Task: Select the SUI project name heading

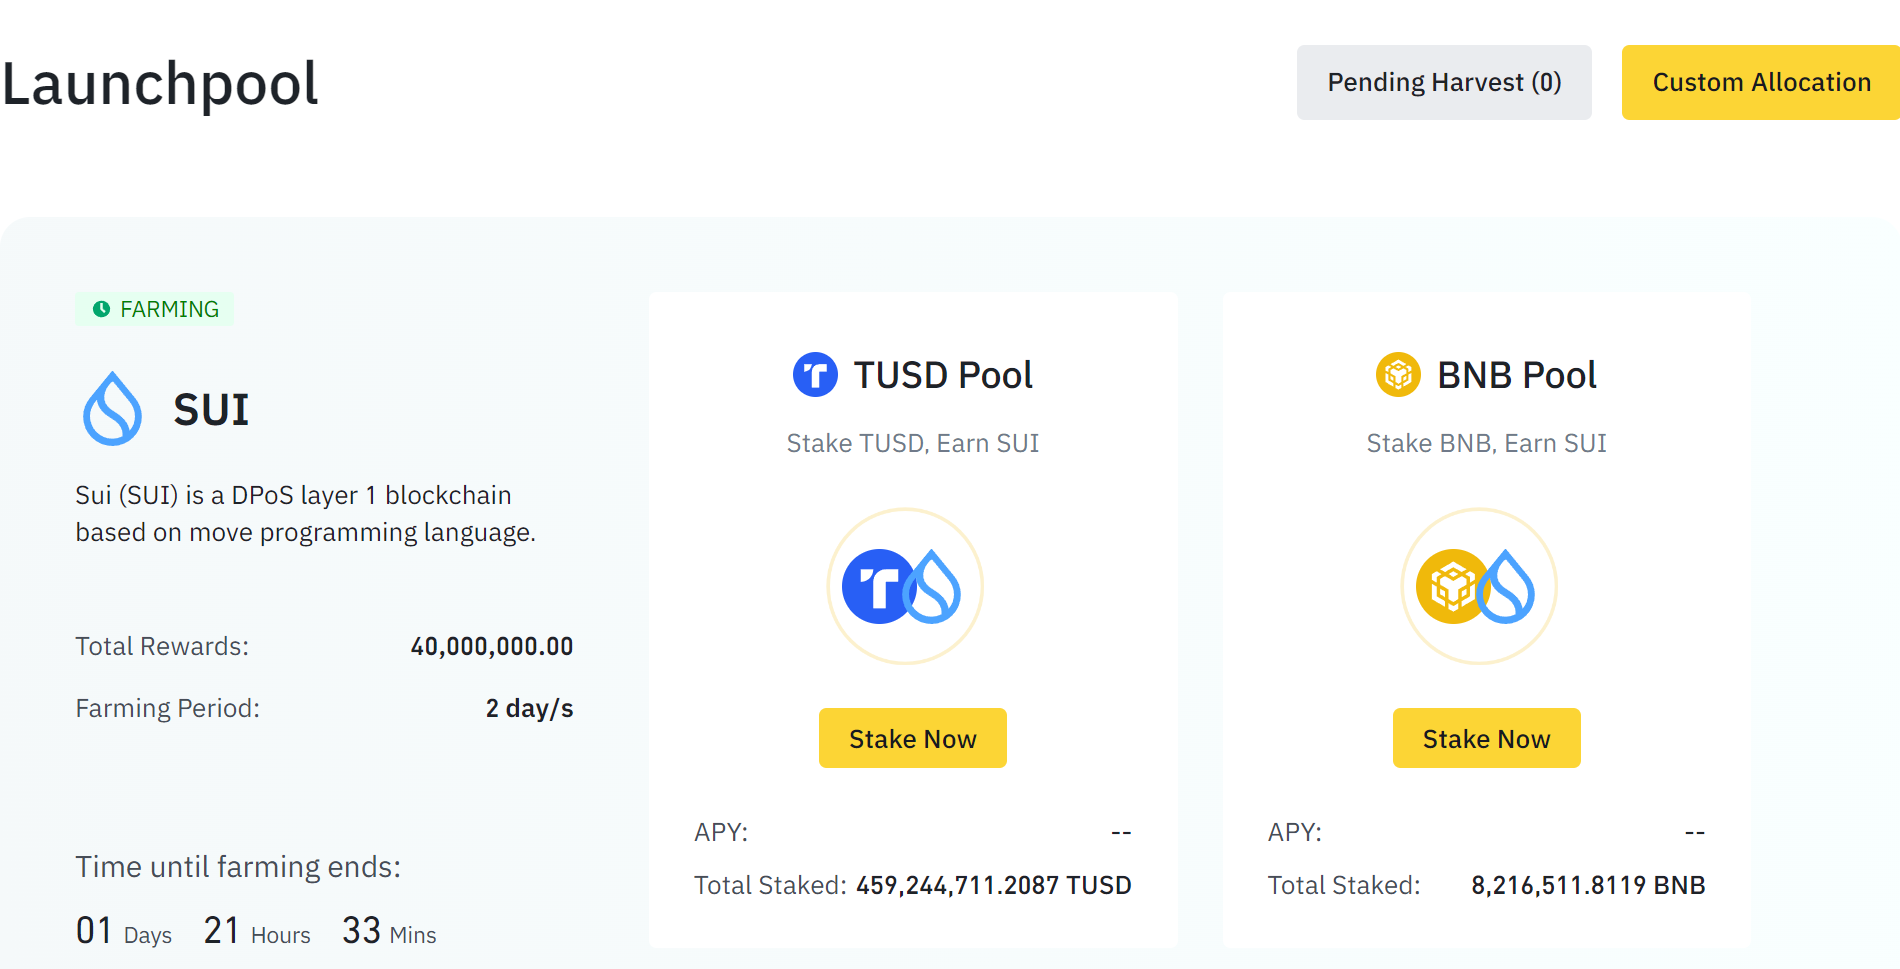Action: coord(211,410)
